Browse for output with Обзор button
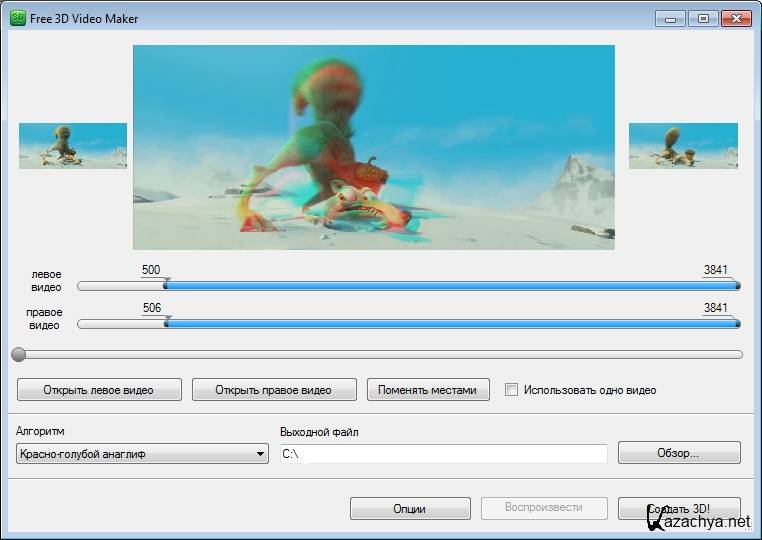Screen dimensions: 762x540 click(679, 453)
